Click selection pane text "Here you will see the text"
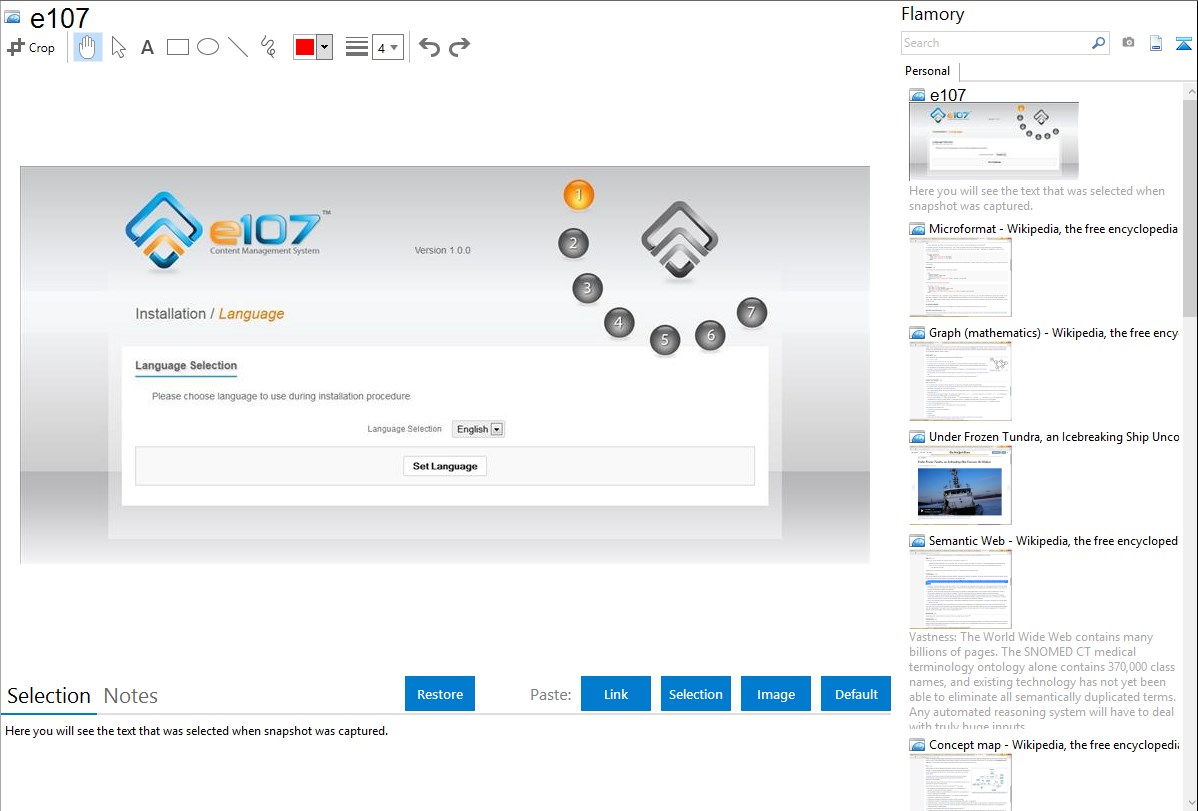Viewport: 1198px width, 811px height. click(196, 731)
